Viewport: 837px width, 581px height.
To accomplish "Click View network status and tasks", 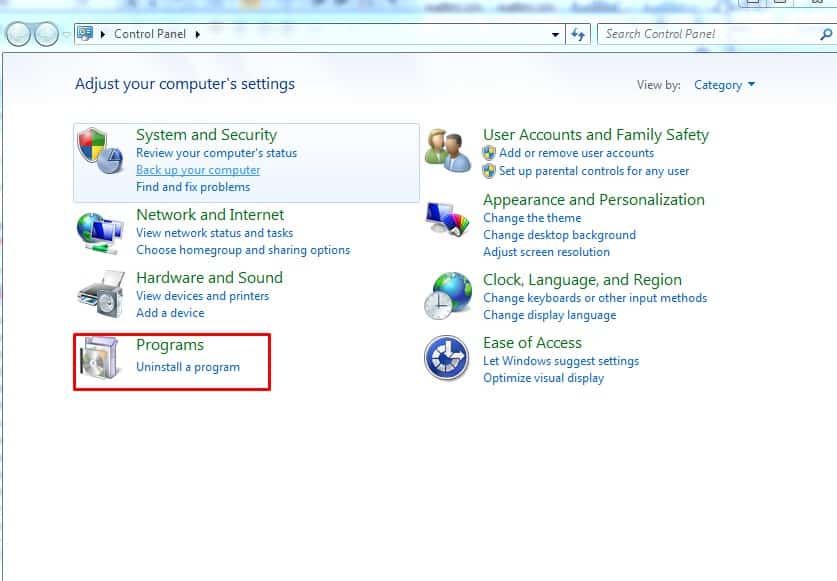I will click(x=214, y=233).
